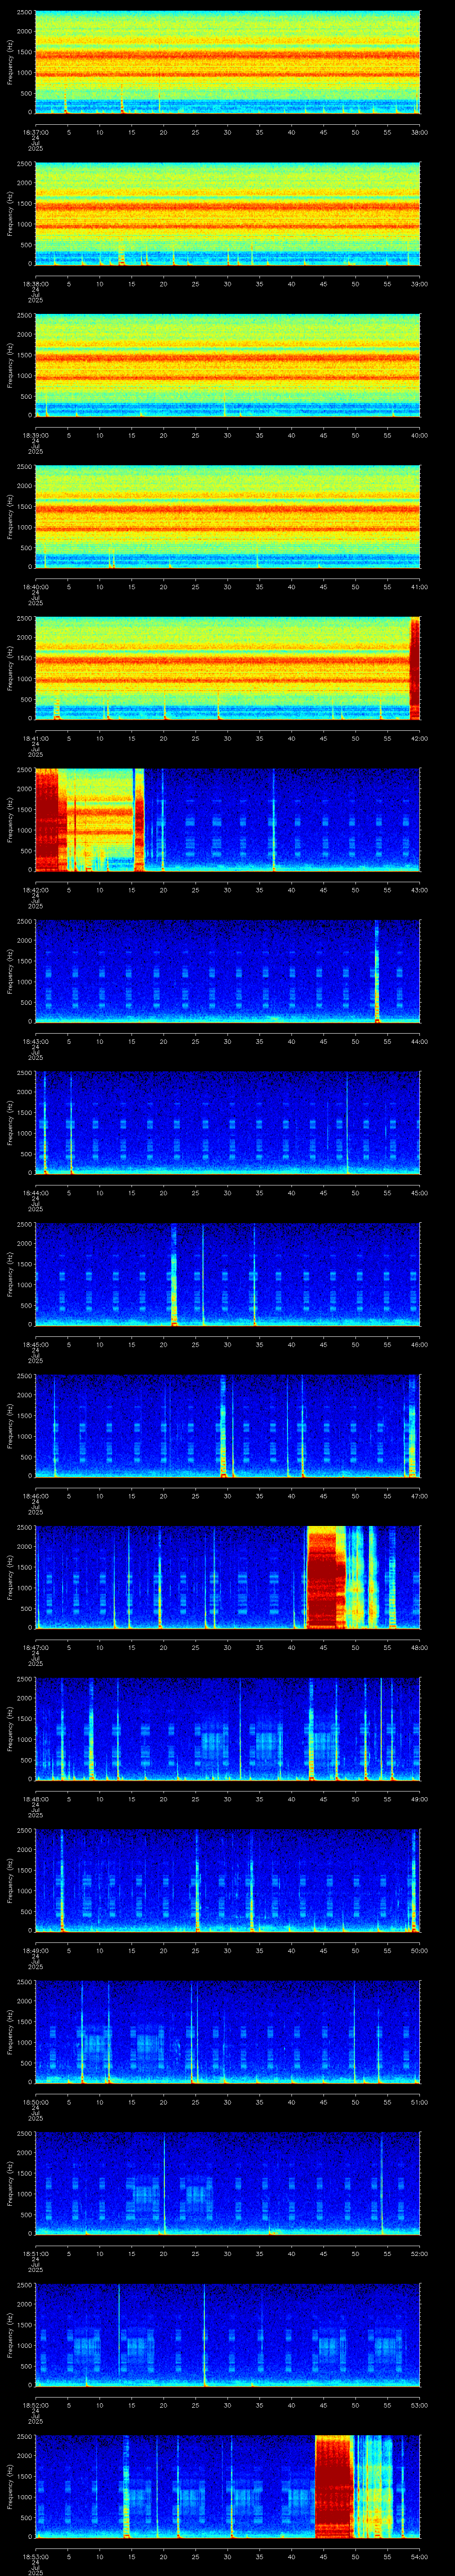Click the 18:40:00 start time label

click(x=35, y=586)
